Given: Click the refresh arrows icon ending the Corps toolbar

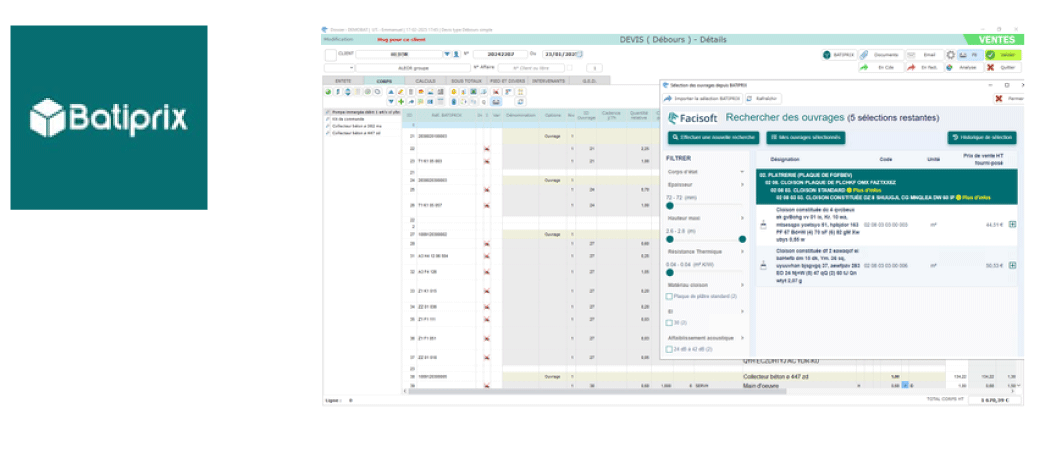Looking at the screenshot, I should click(520, 102).
